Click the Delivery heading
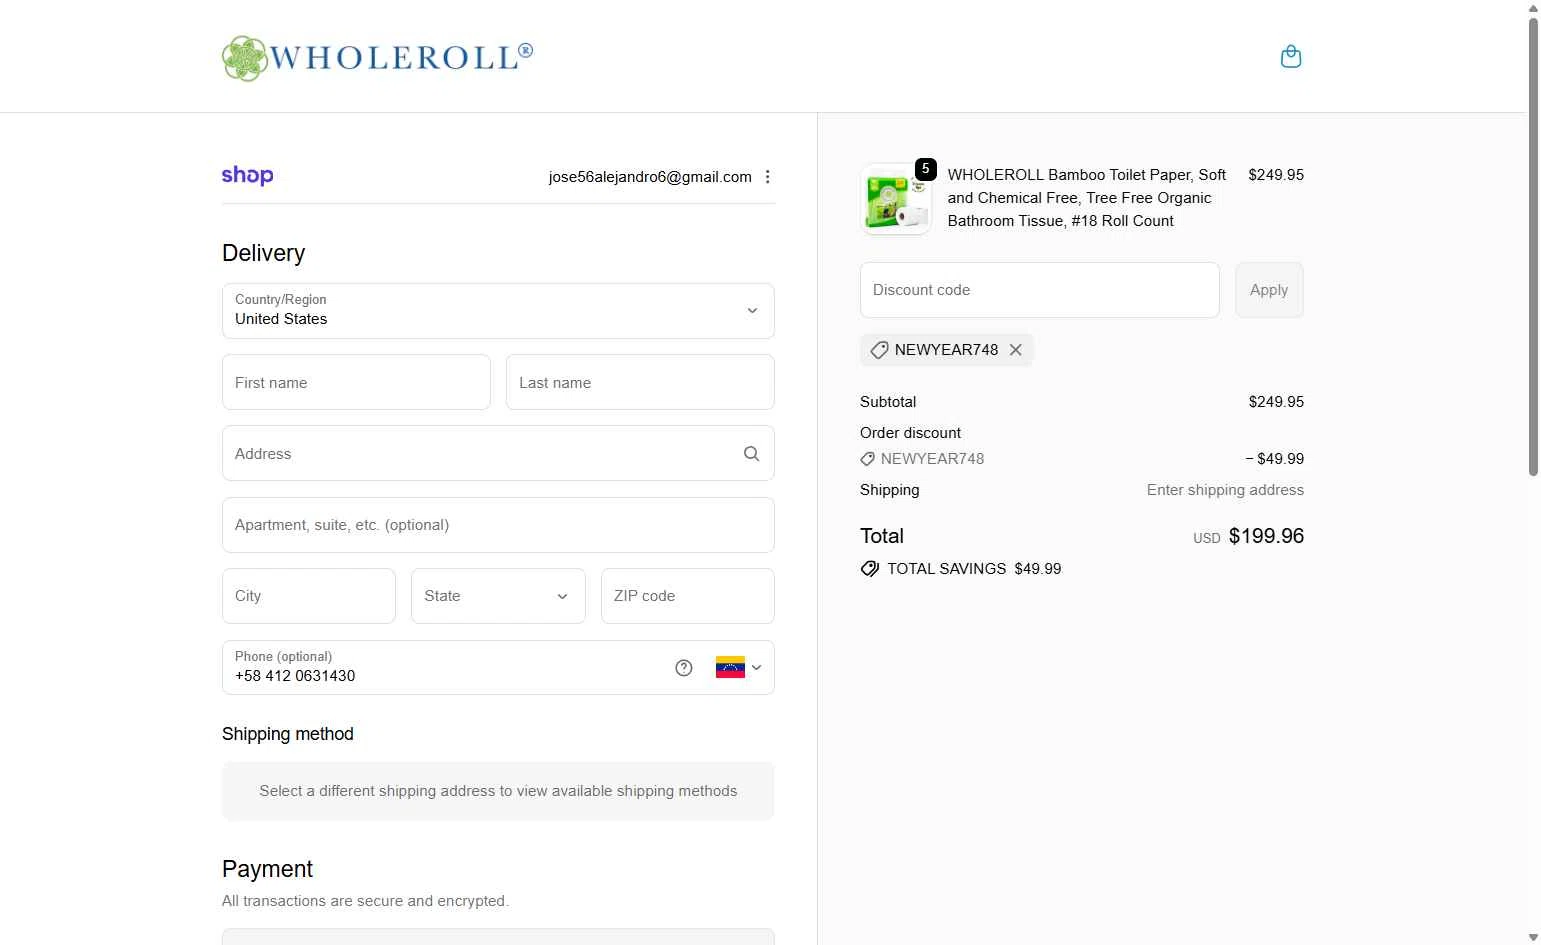Viewport: 1541px width, 945px height. (x=263, y=253)
